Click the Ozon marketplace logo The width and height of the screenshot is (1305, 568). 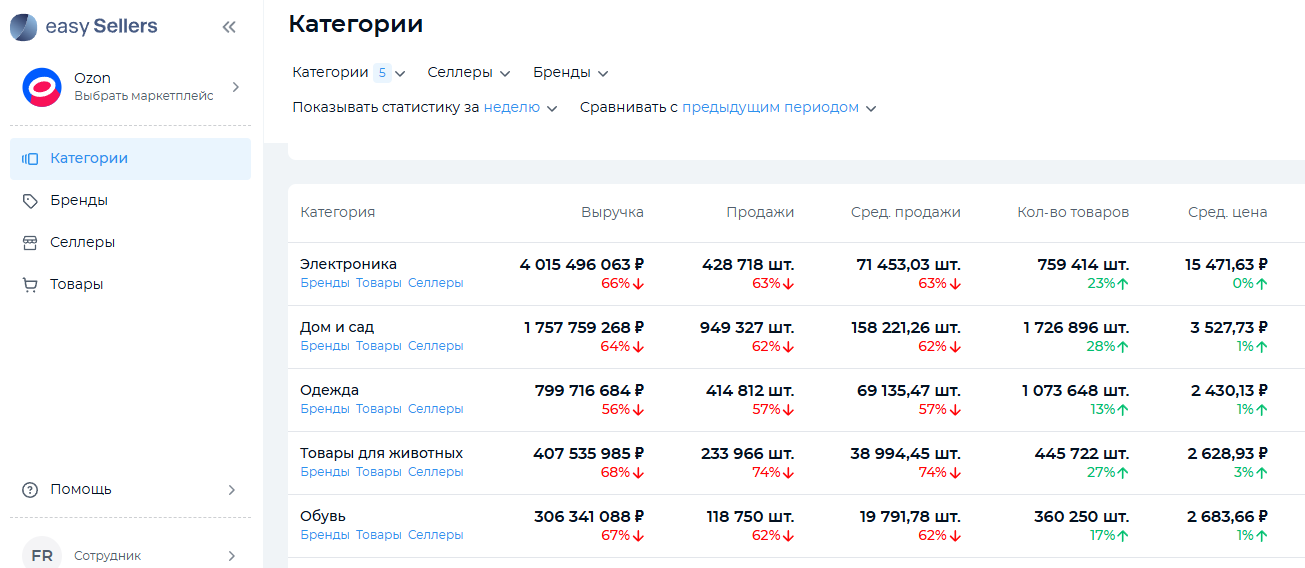(x=42, y=87)
